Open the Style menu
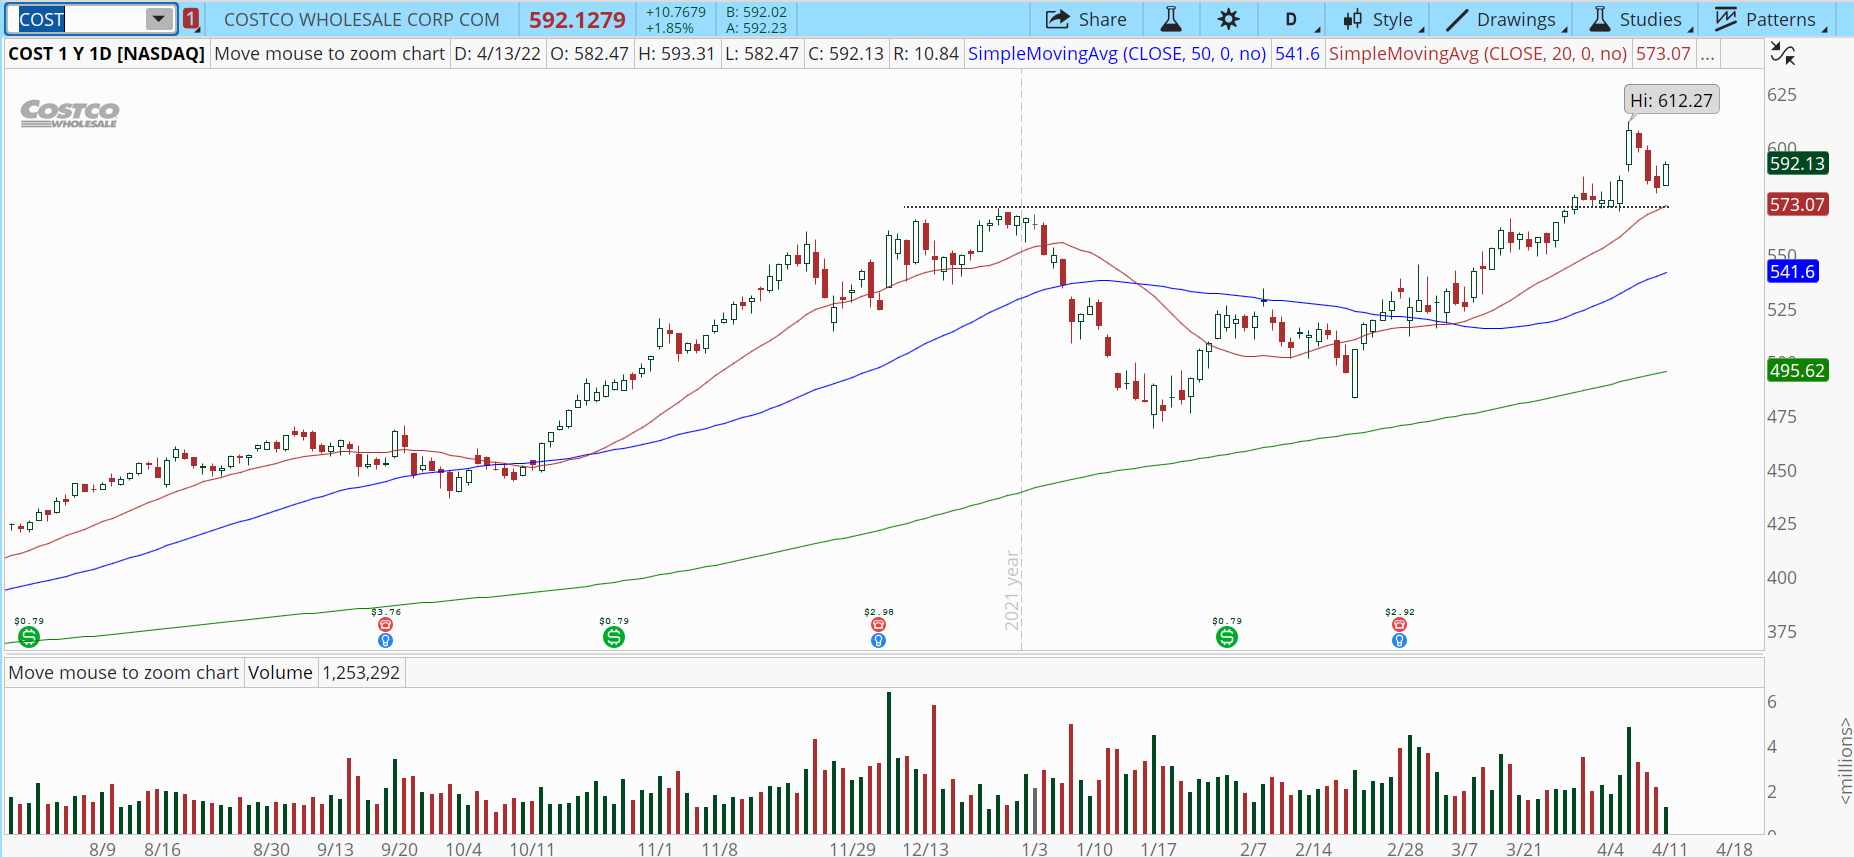This screenshot has width=1854, height=857. tap(1379, 19)
